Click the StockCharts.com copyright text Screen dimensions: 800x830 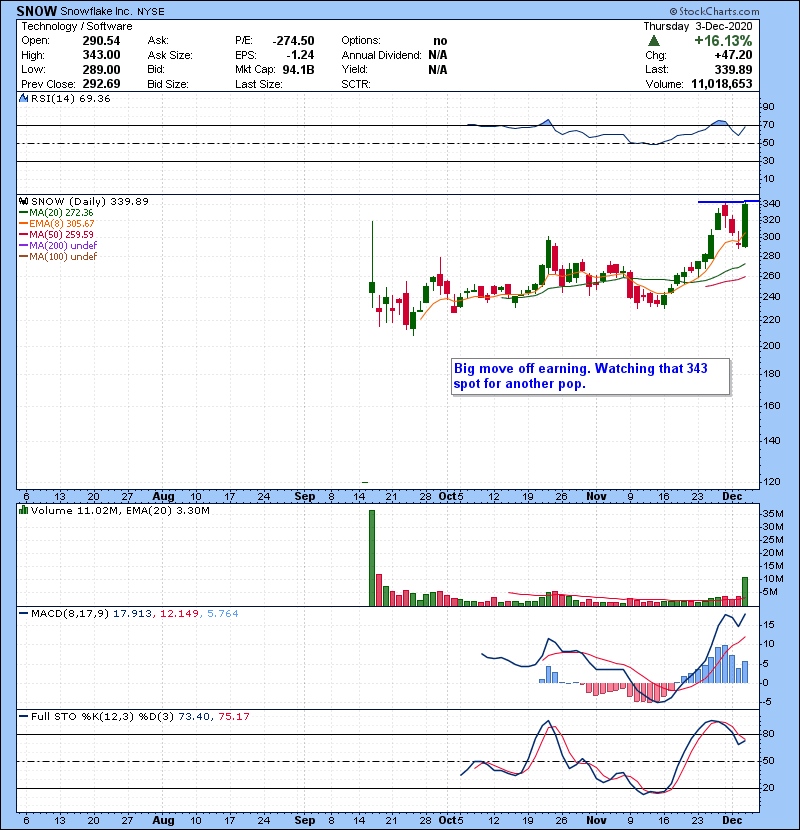714,11
